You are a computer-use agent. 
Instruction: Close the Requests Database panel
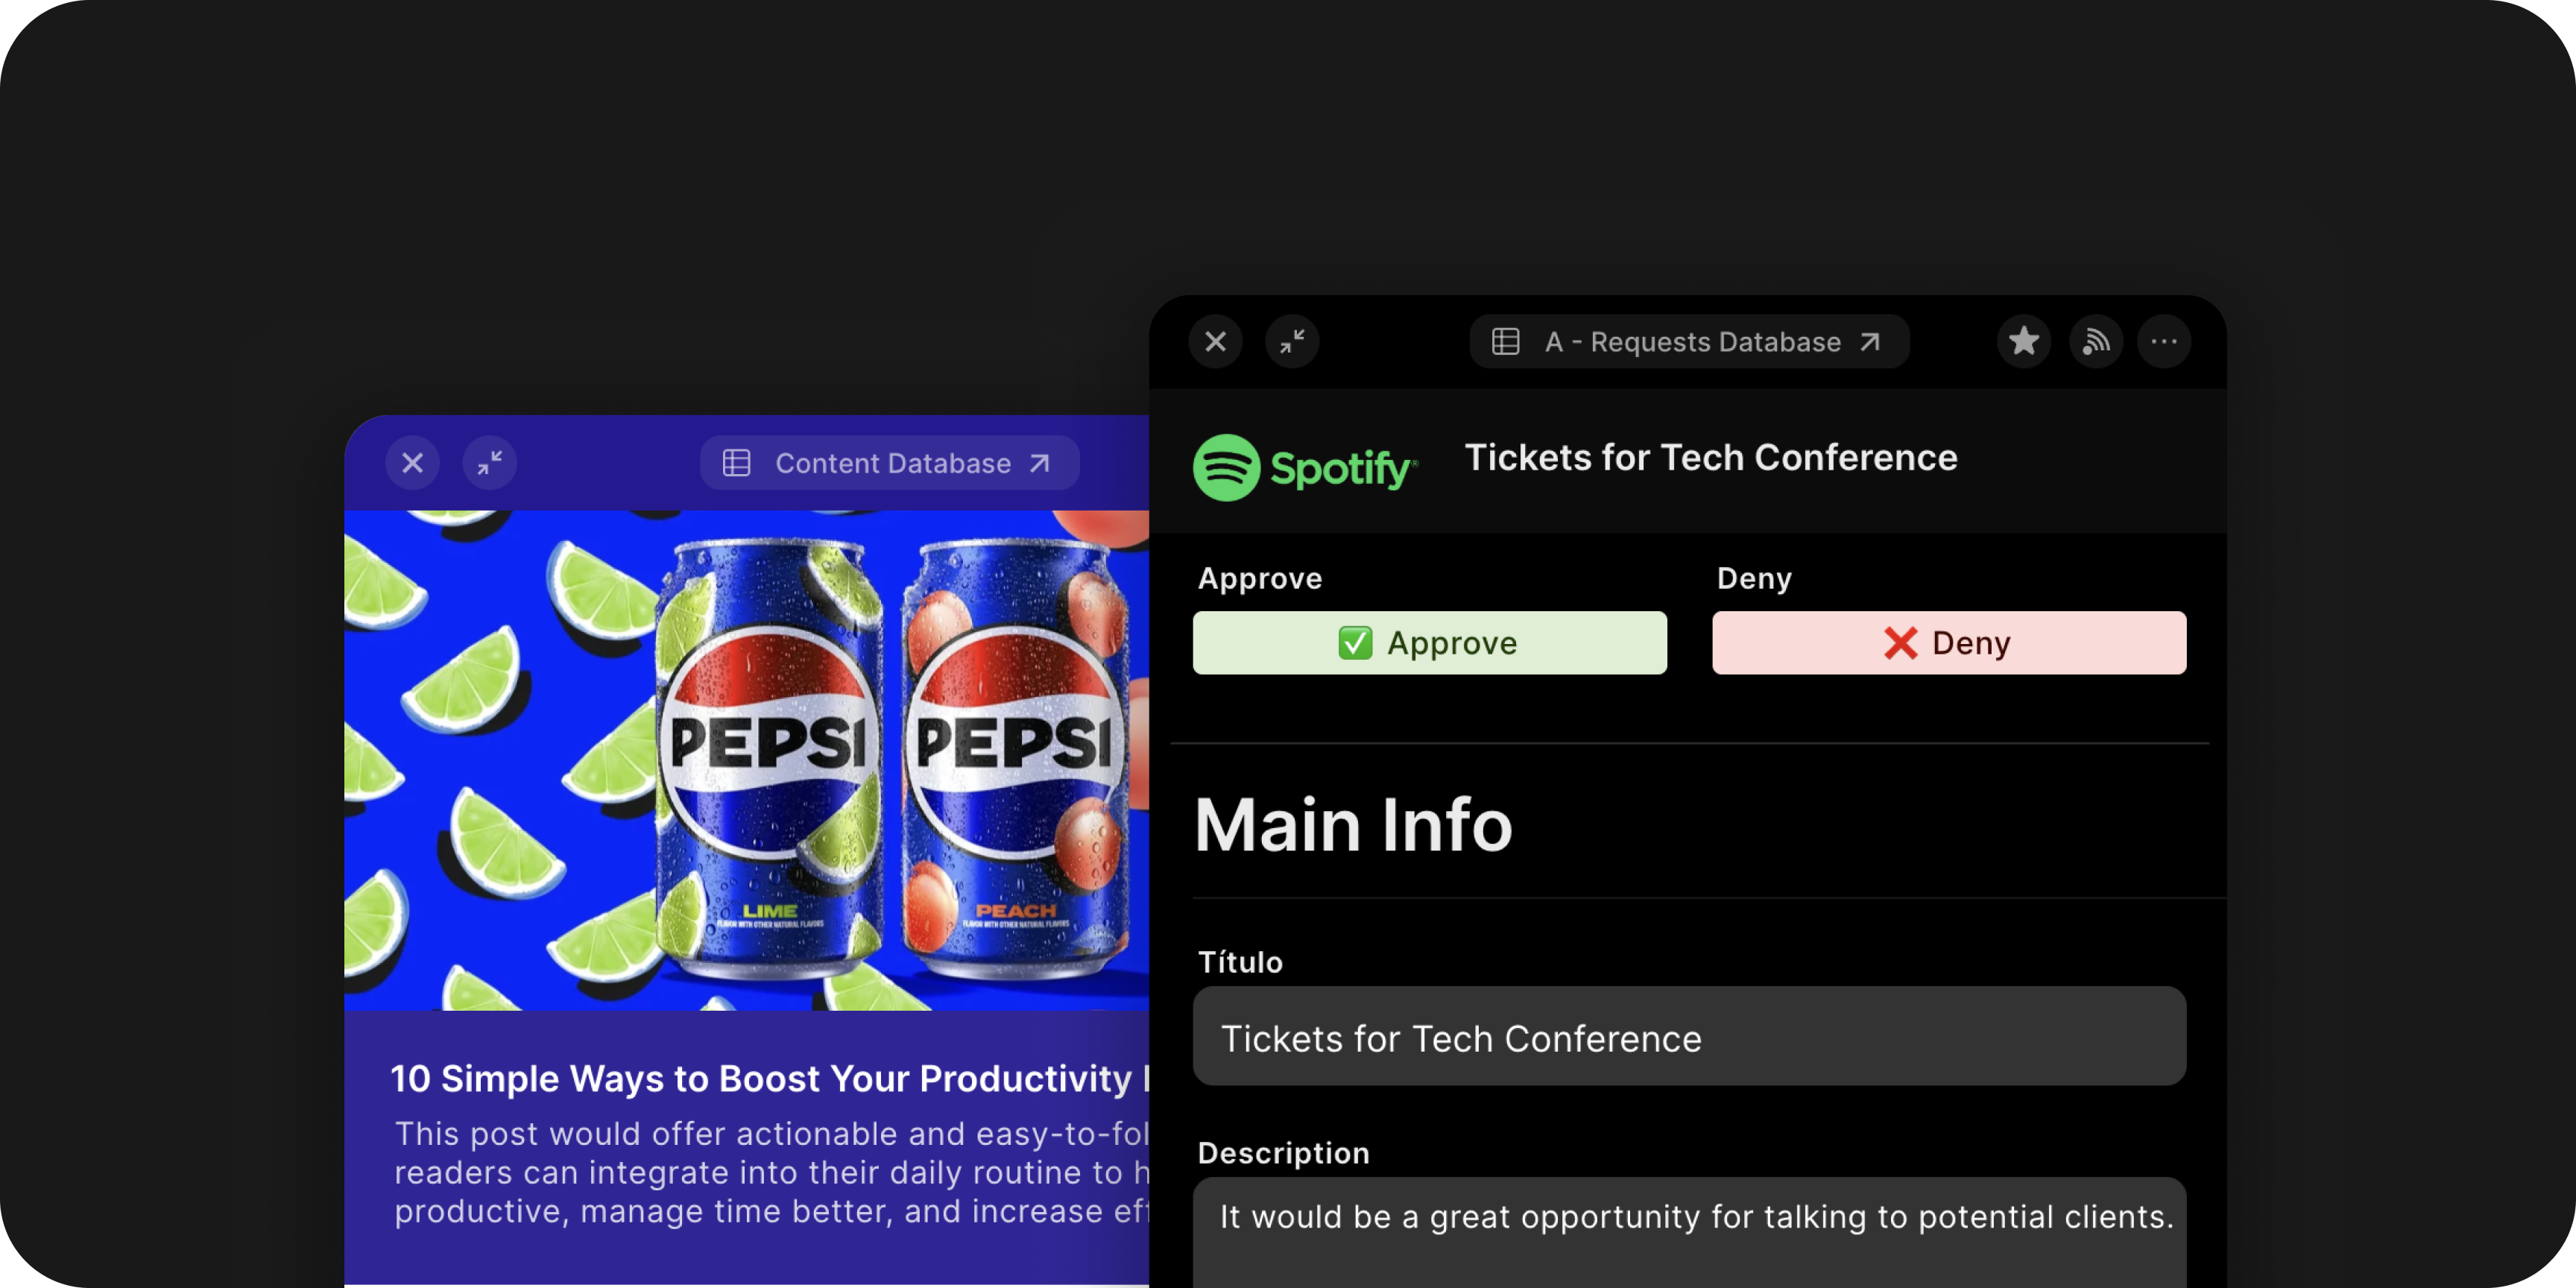coord(1216,342)
